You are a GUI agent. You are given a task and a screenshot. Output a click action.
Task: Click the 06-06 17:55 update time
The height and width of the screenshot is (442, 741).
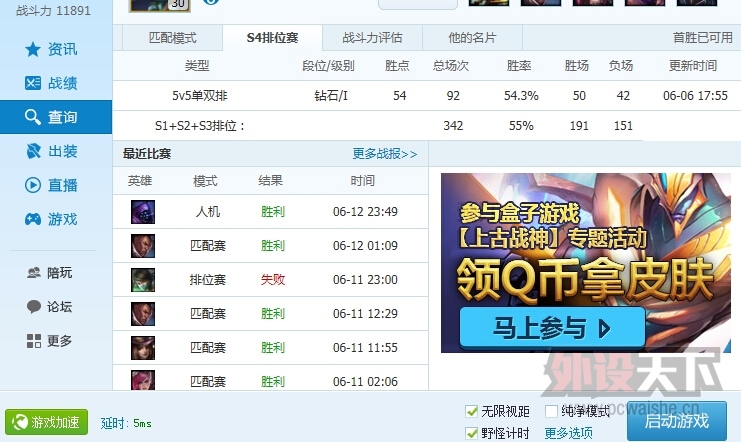[695, 96]
